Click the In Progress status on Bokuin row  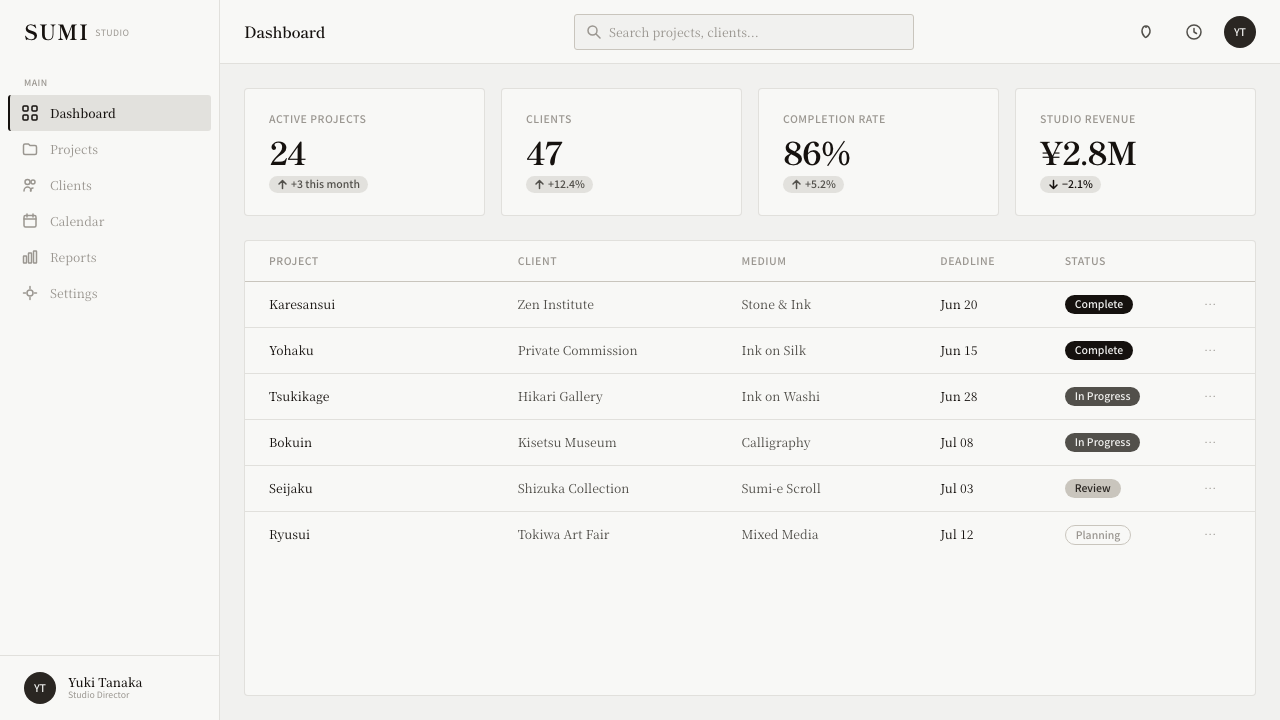tap(1102, 442)
